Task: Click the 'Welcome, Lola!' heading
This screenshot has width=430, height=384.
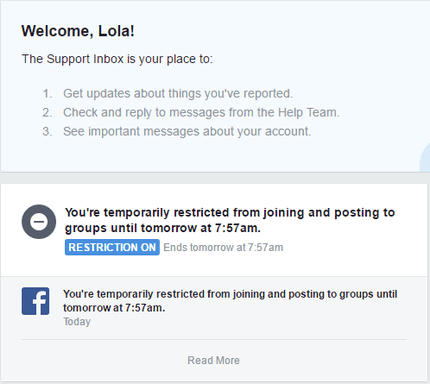Action: 78,31
